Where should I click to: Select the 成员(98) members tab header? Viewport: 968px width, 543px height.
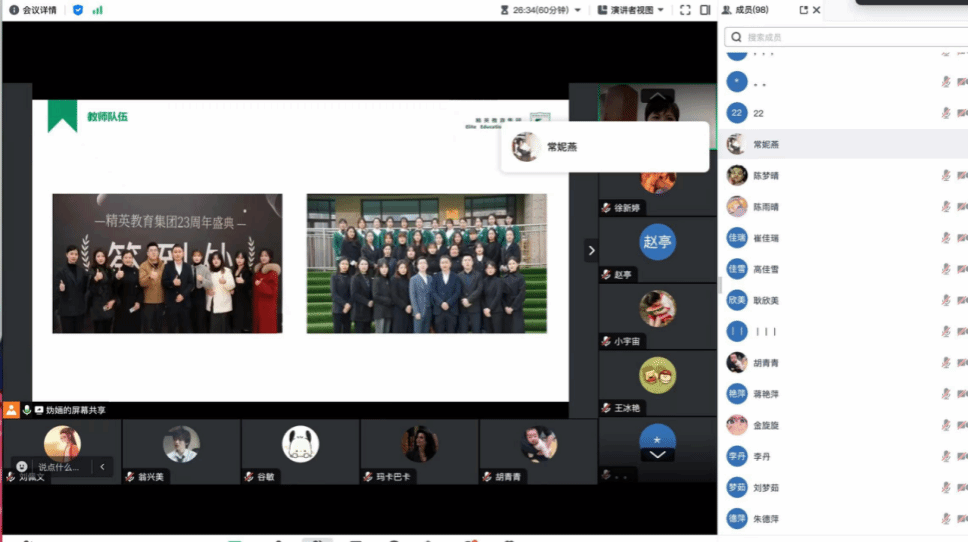click(x=750, y=10)
